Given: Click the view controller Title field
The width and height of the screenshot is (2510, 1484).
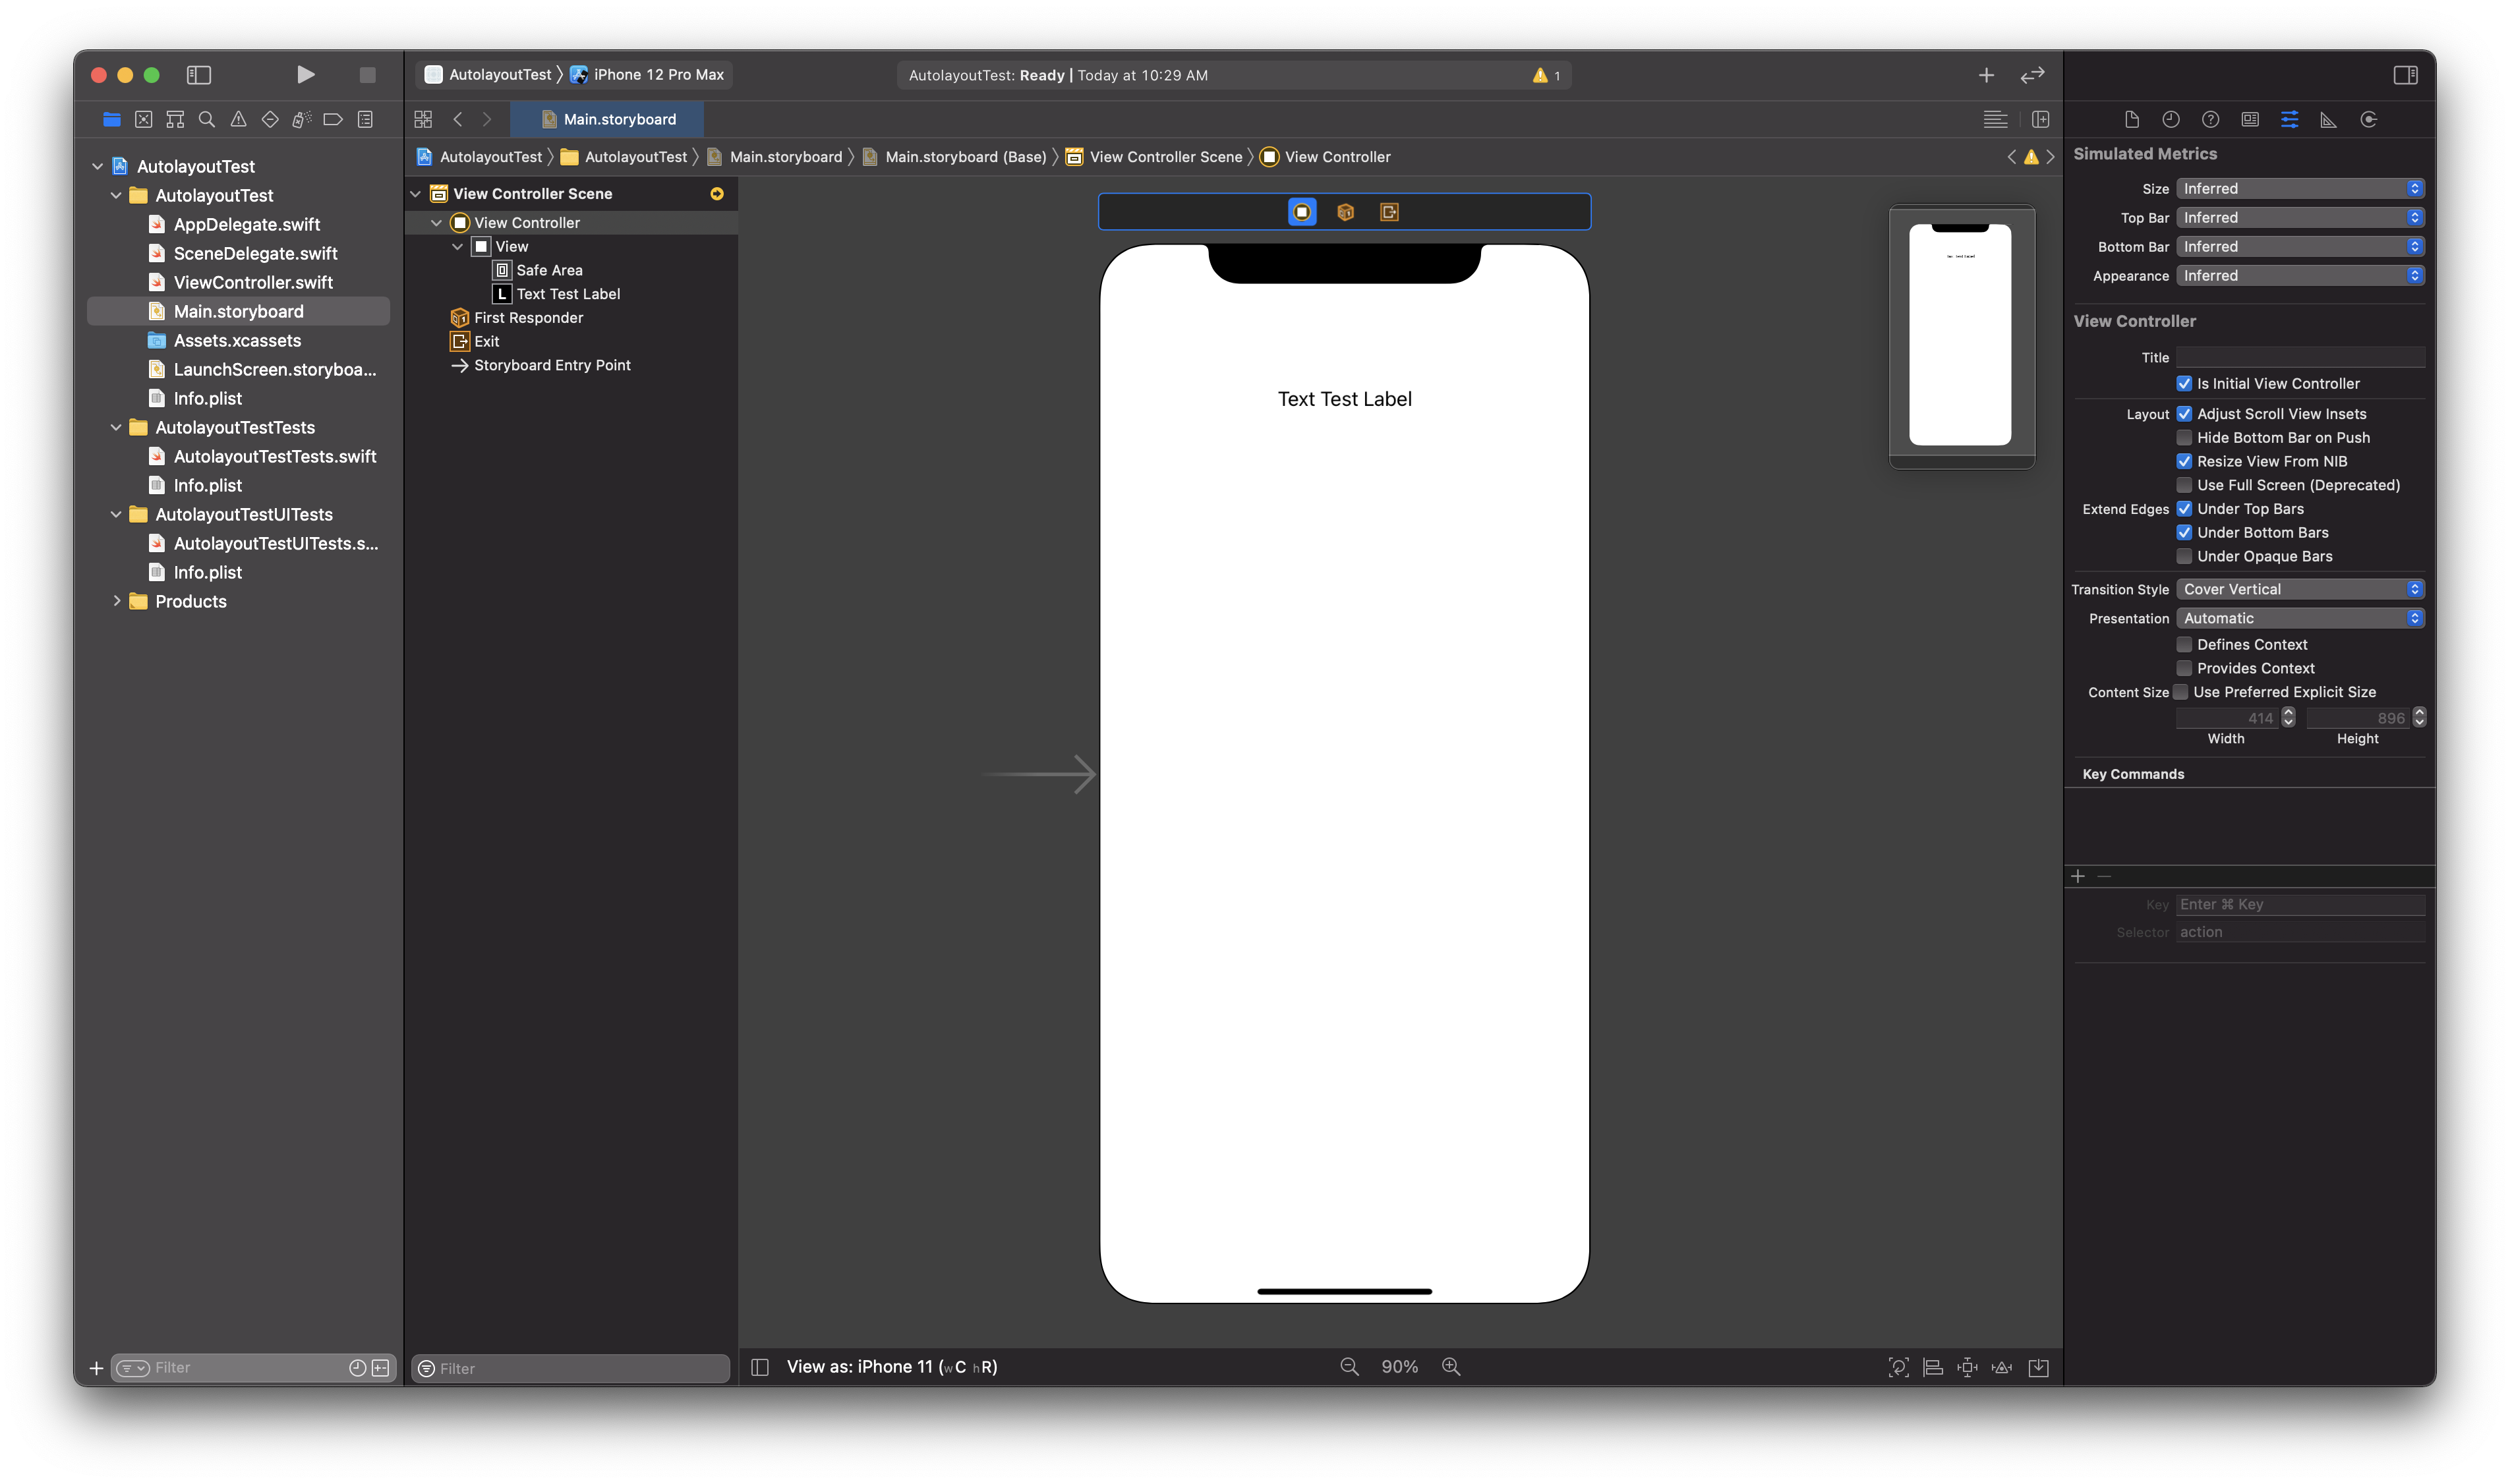Looking at the screenshot, I should pos(2299,358).
